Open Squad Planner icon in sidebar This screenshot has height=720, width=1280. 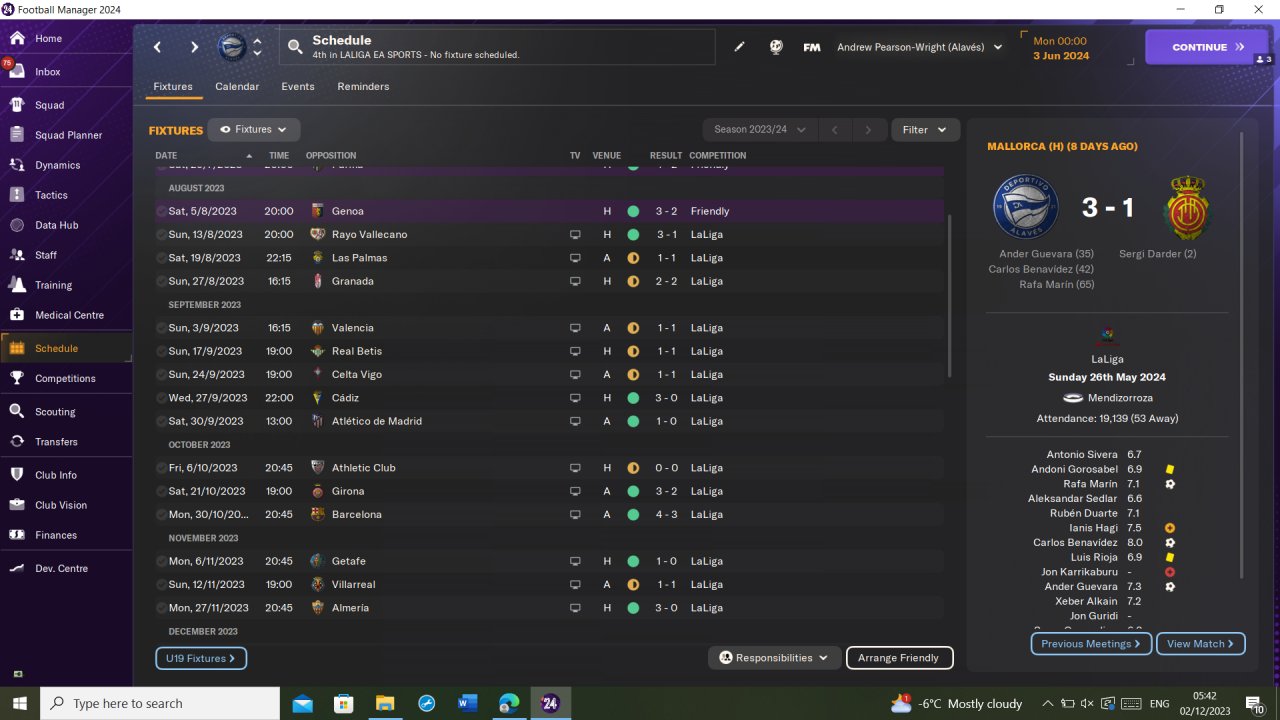(17, 135)
